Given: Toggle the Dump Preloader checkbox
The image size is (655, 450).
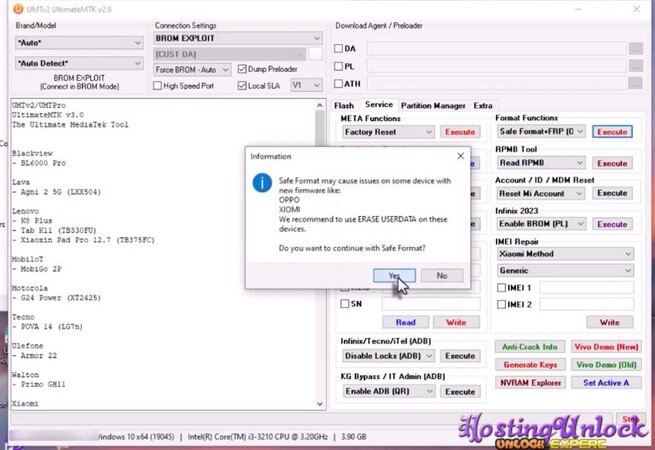Looking at the screenshot, I should tap(243, 70).
